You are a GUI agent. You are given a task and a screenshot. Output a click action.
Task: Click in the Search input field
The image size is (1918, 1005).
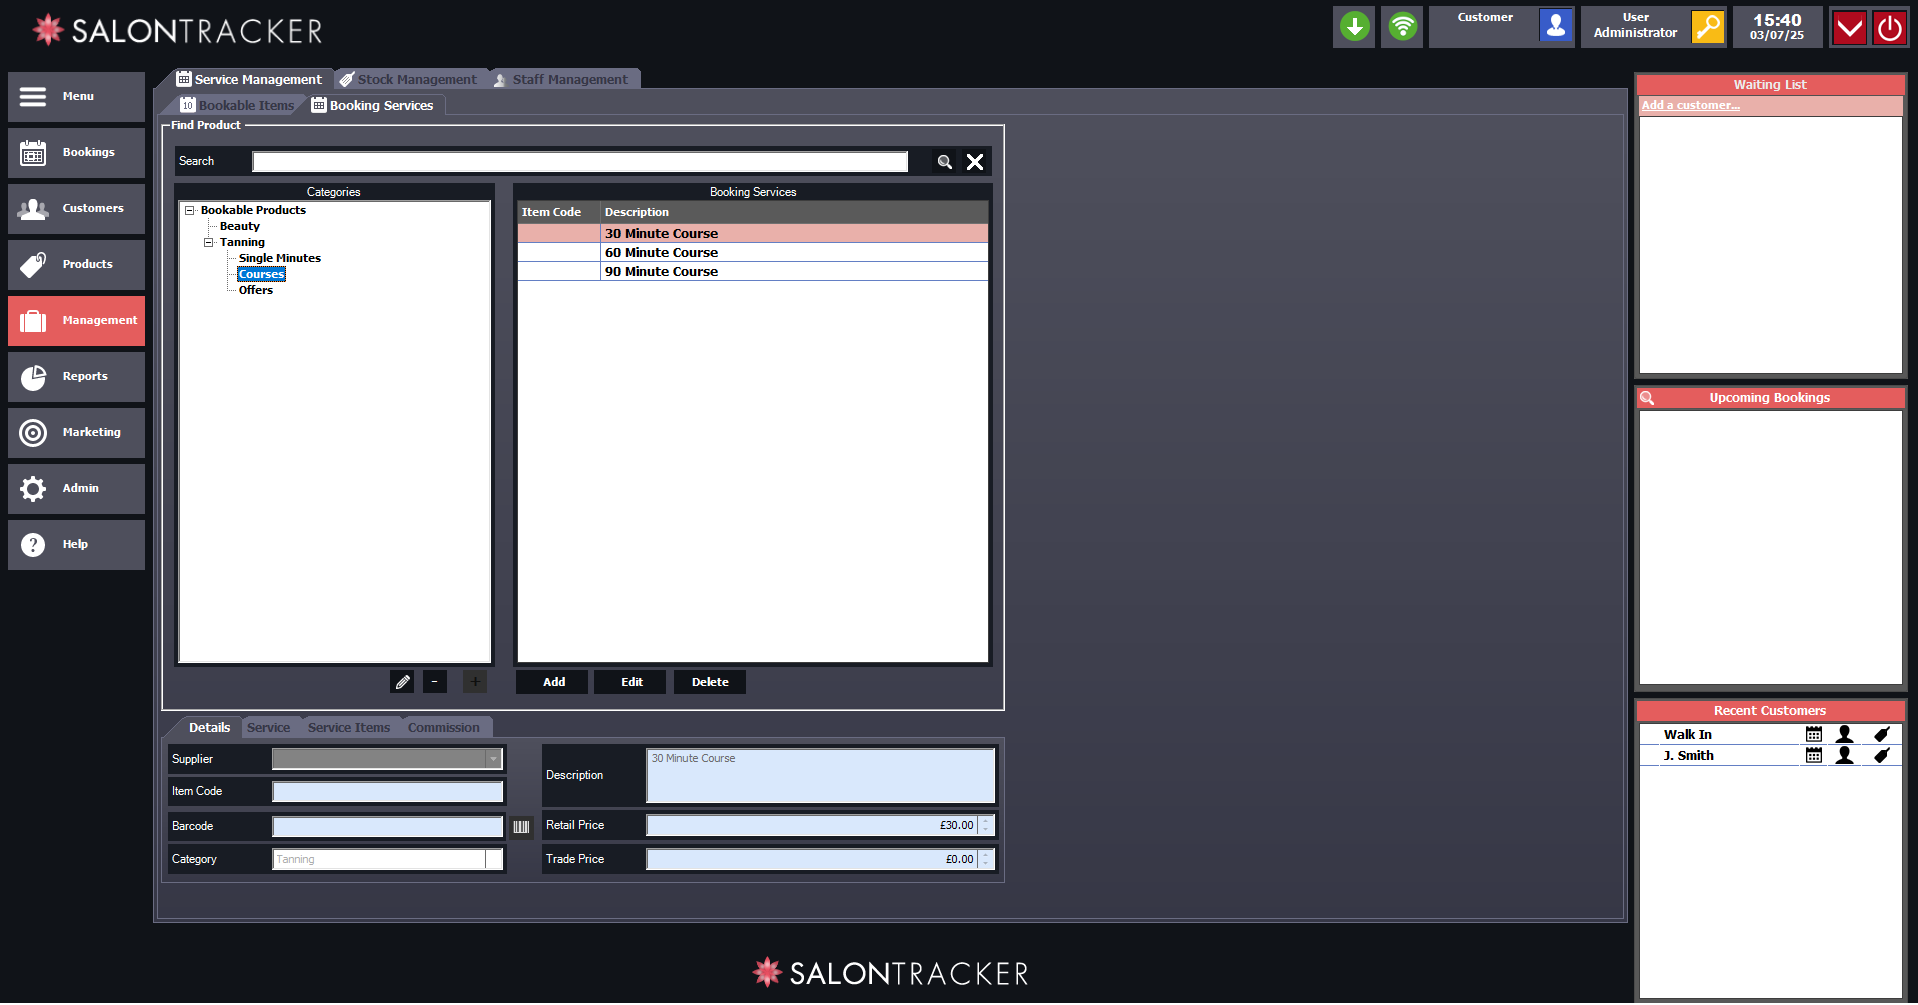point(580,162)
